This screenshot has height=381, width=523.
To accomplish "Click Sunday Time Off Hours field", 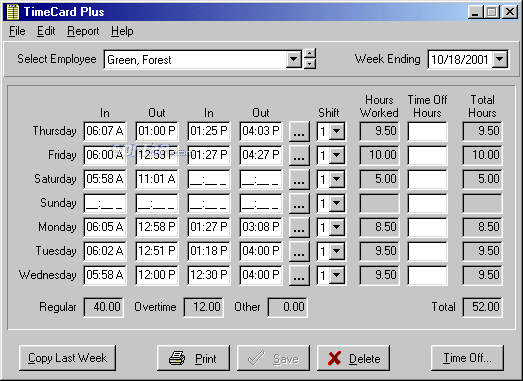I will click(x=427, y=203).
